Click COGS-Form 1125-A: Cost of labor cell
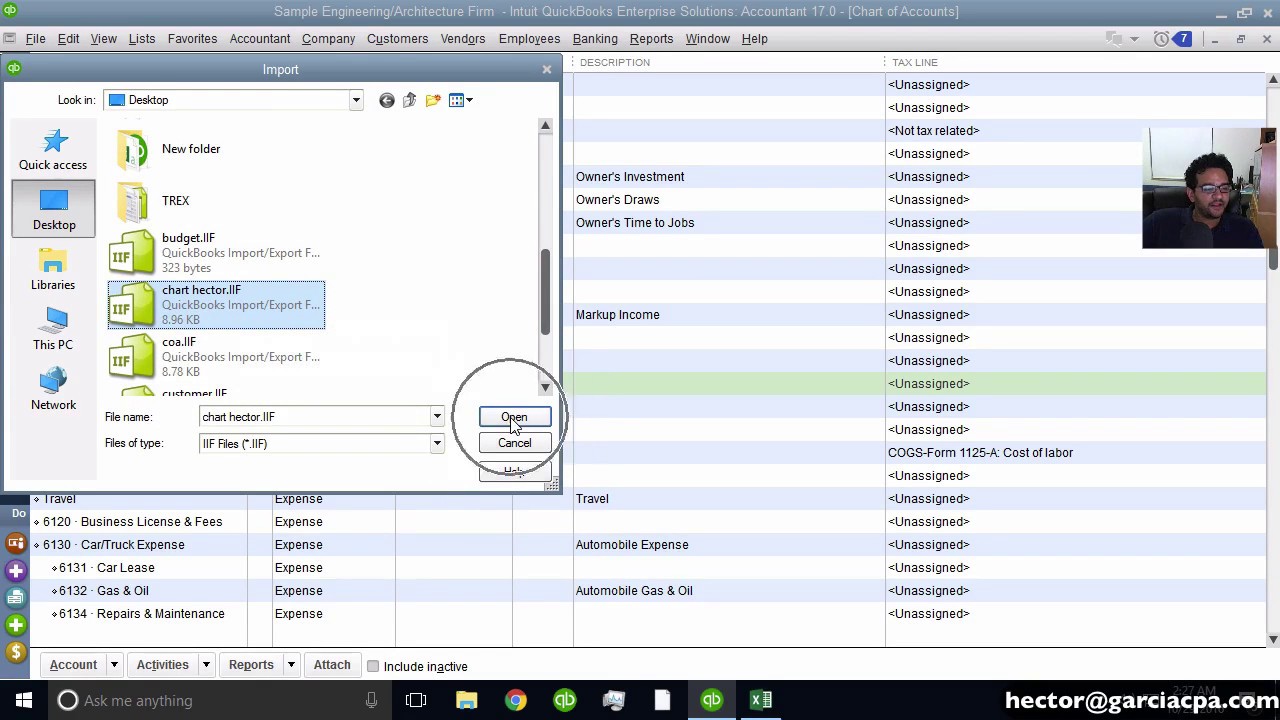Screen dimensions: 1280x720 (x=980, y=453)
